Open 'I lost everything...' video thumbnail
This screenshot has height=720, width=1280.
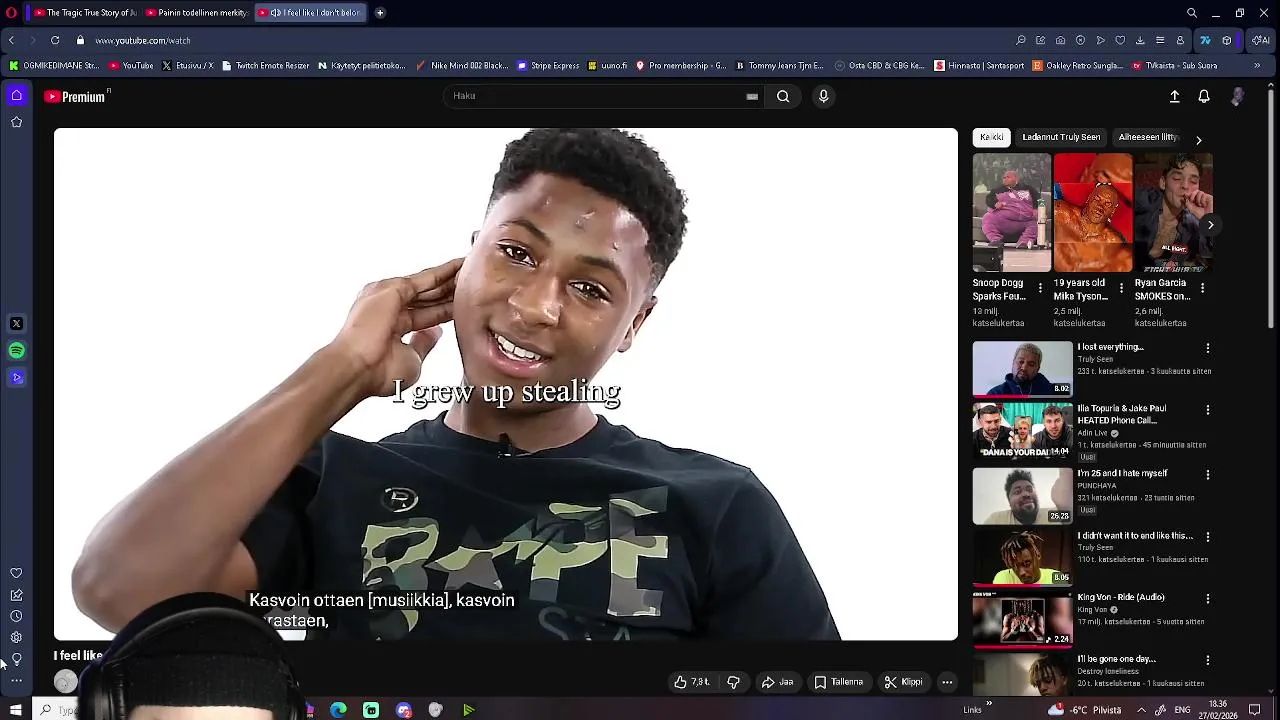[x=1022, y=369]
